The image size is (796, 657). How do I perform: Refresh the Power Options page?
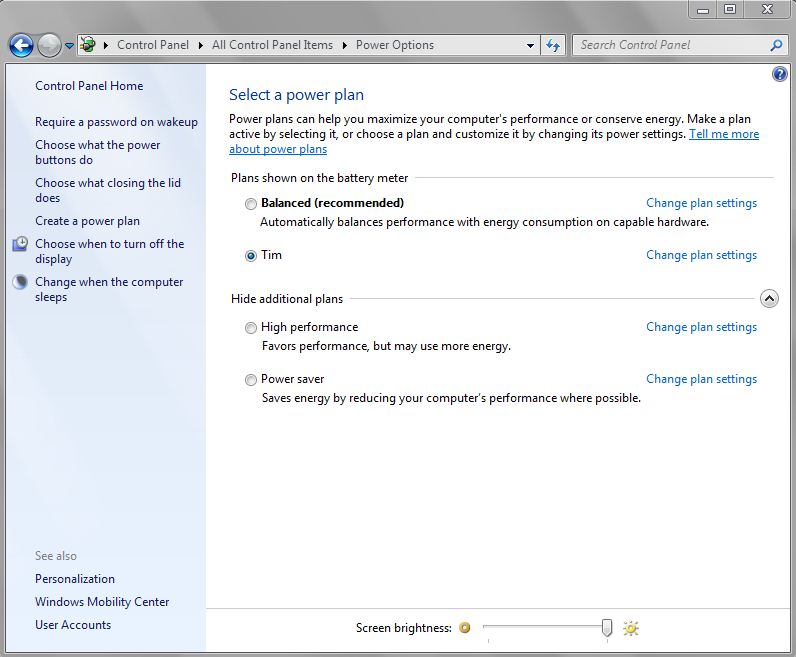pyautogui.click(x=553, y=45)
